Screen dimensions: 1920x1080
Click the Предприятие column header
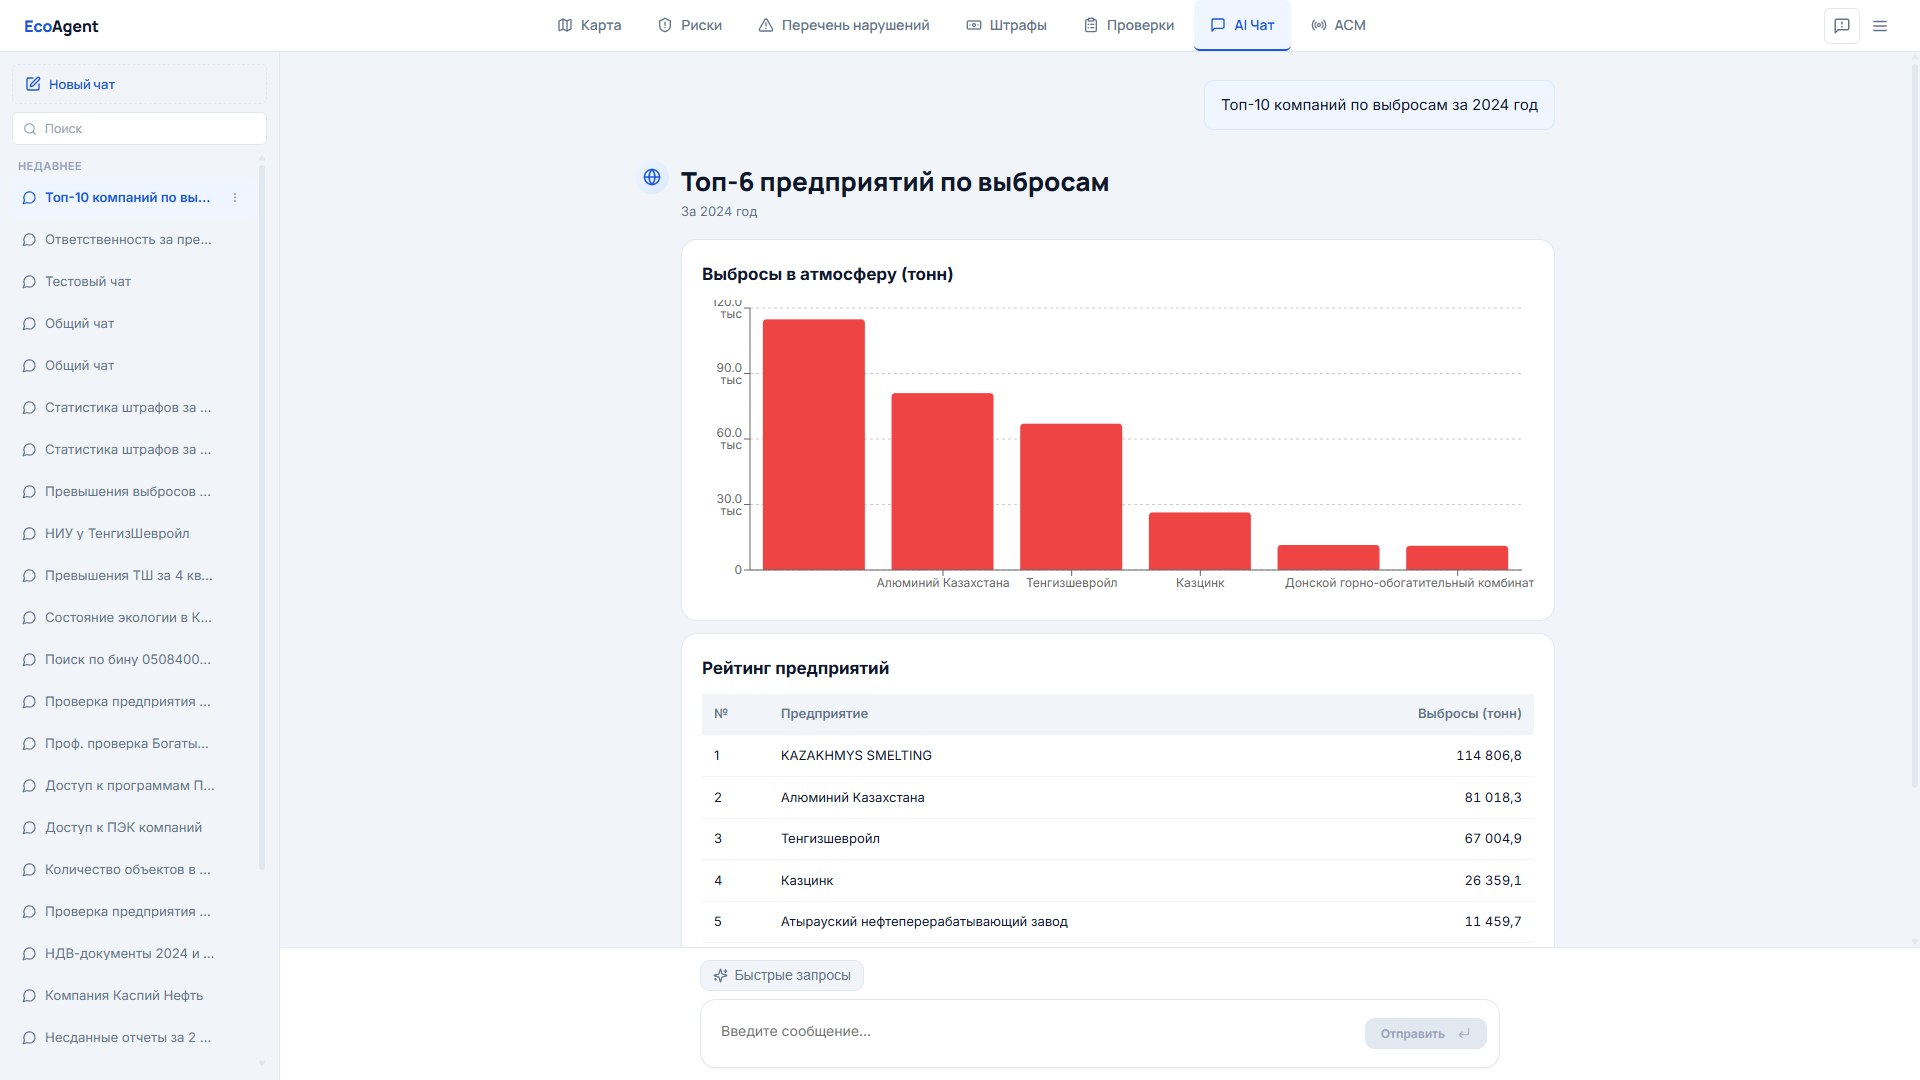(x=824, y=714)
